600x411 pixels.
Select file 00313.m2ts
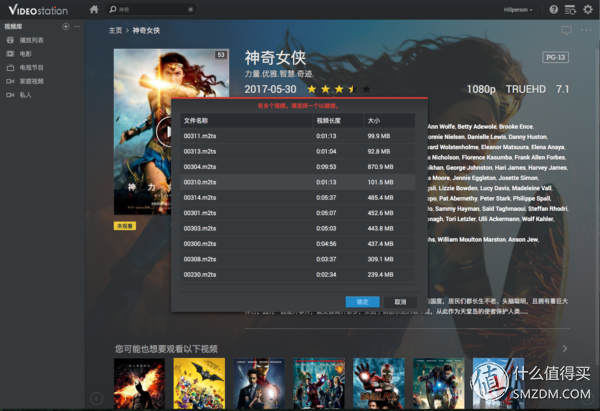pos(298,152)
